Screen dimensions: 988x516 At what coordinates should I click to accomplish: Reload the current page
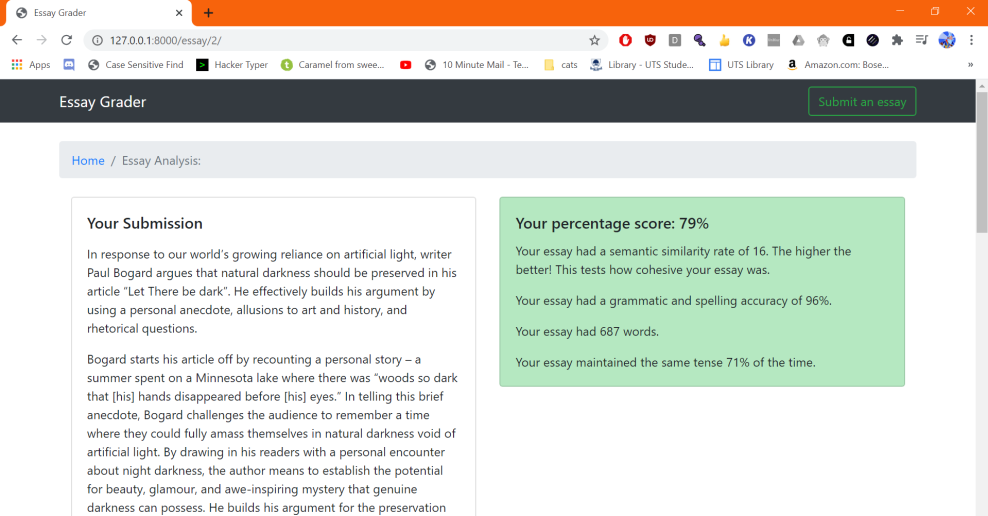click(66, 40)
